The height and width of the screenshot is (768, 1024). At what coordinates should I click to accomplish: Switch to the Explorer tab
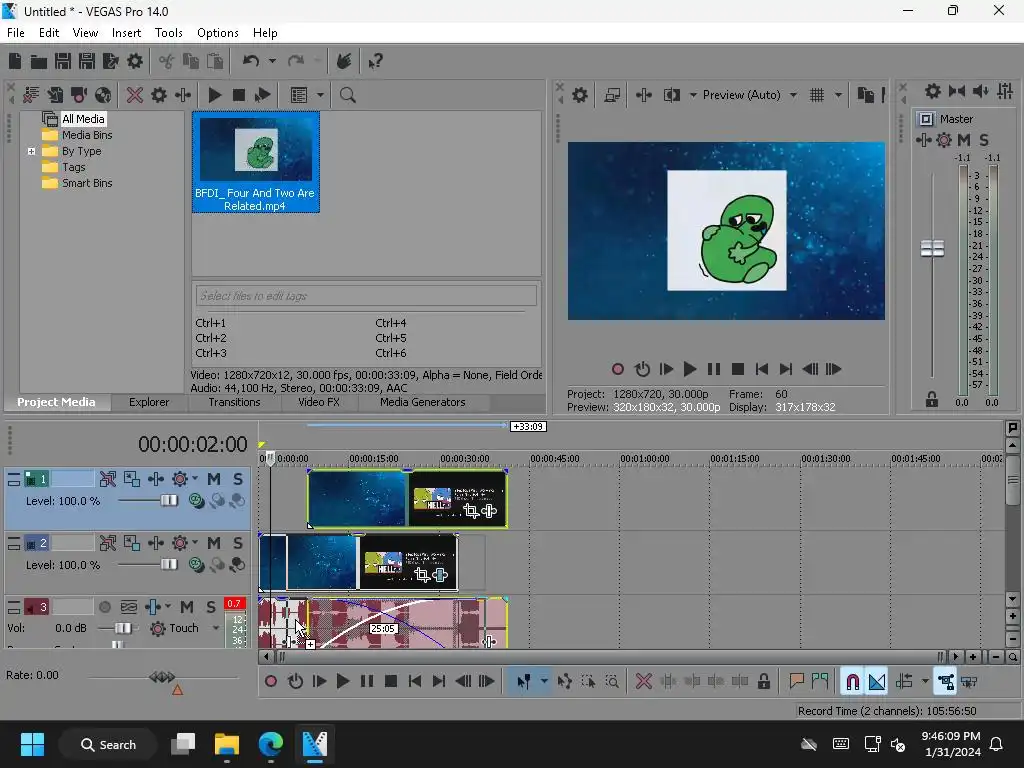pyautogui.click(x=149, y=402)
